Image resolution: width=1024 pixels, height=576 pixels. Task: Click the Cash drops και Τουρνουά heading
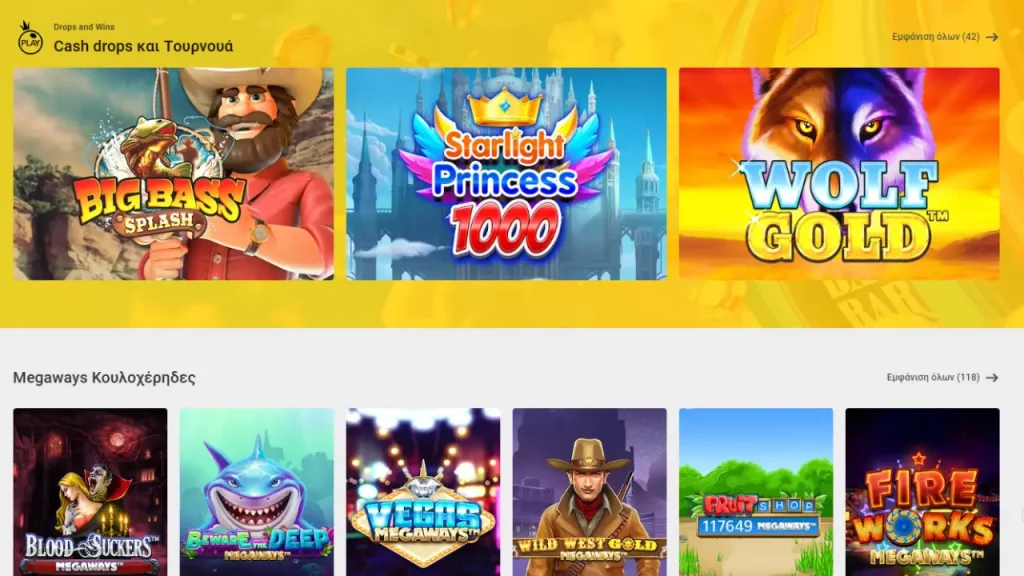click(x=143, y=46)
